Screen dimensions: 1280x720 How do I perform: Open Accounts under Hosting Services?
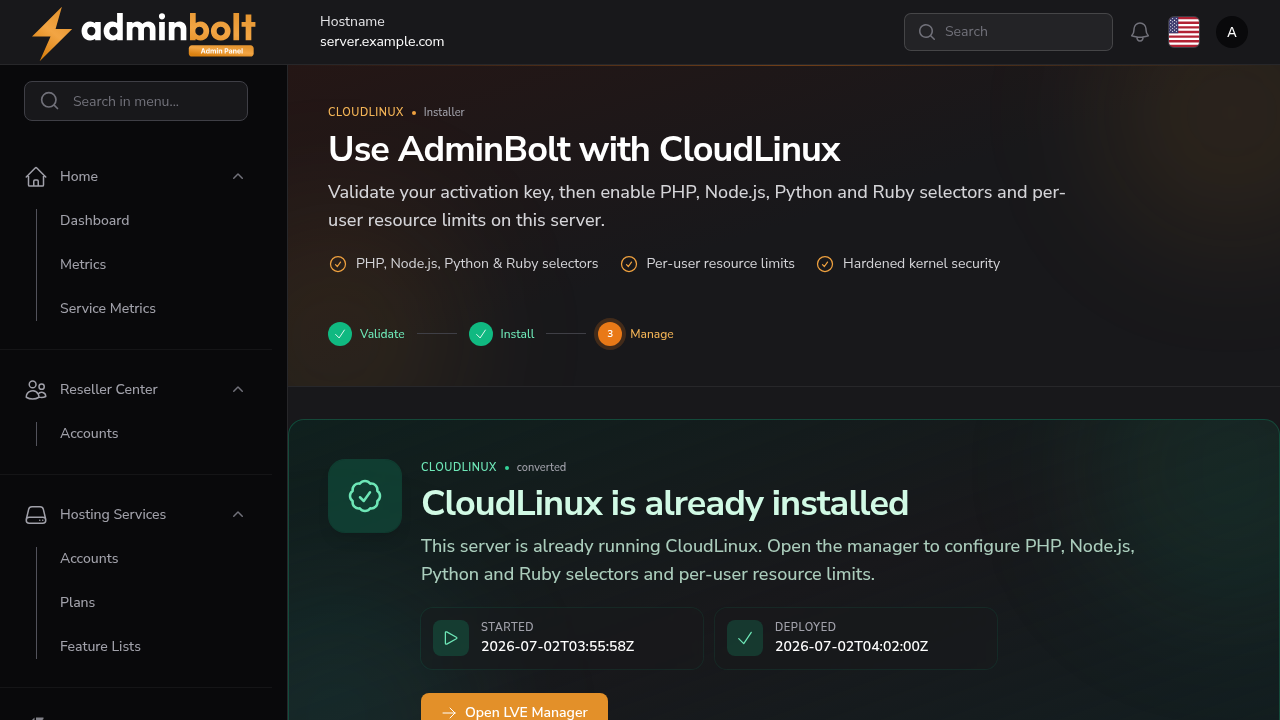click(x=89, y=558)
